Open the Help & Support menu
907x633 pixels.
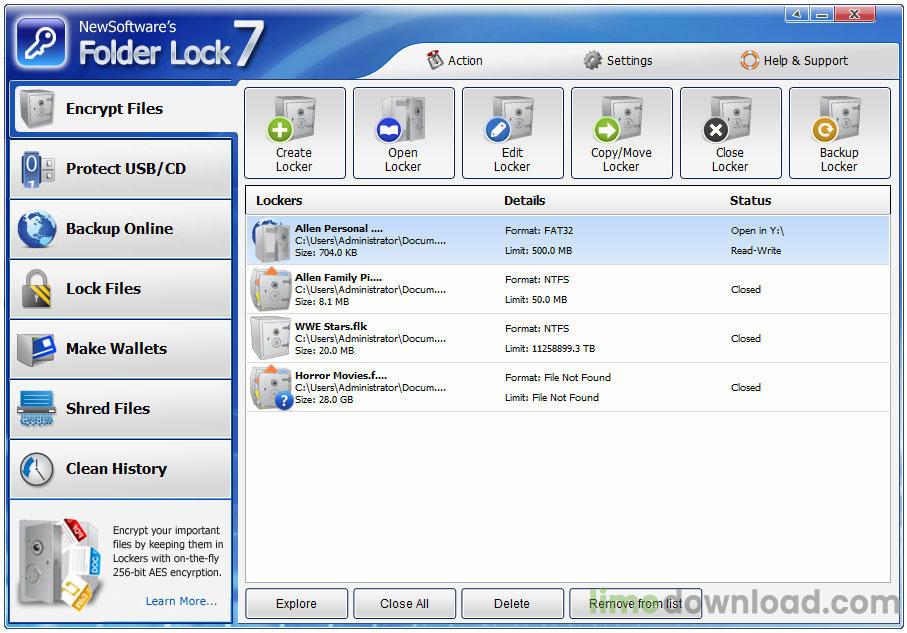click(x=794, y=60)
